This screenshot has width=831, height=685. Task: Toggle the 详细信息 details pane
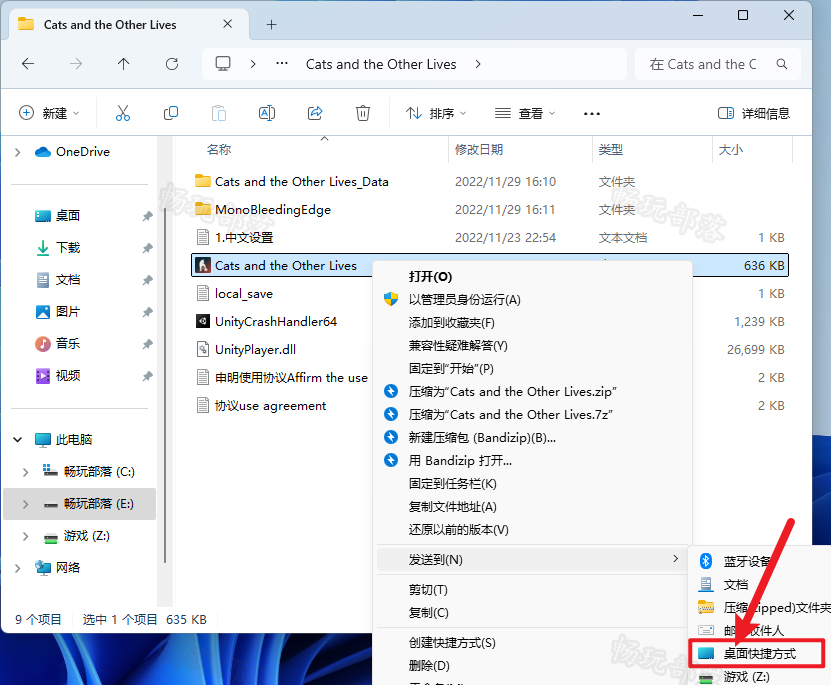[x=754, y=113]
